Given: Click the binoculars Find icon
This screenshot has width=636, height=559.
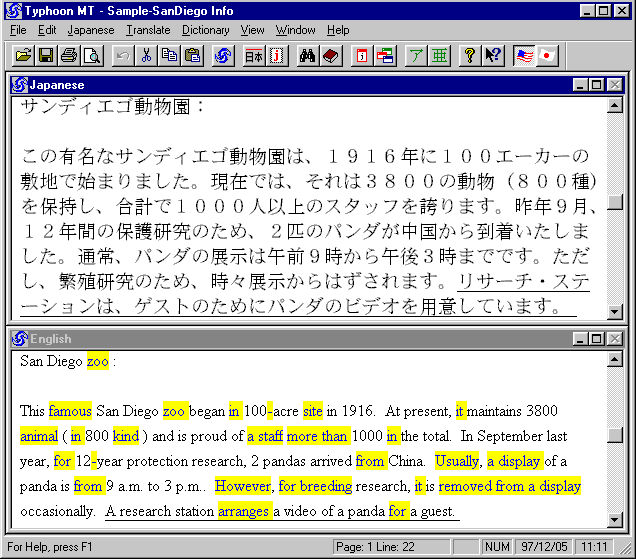Looking at the screenshot, I should coord(308,55).
